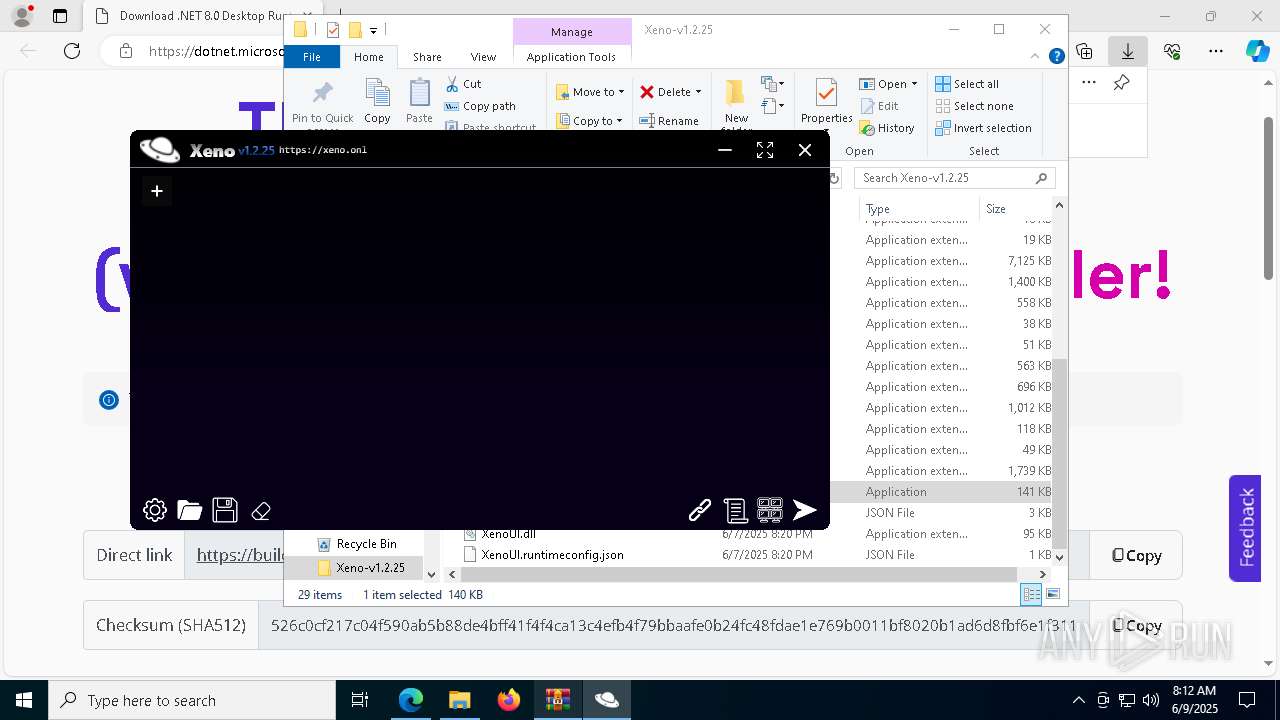Save script with Xeno floppy disk icon
The width and height of the screenshot is (1280, 720).
225,511
